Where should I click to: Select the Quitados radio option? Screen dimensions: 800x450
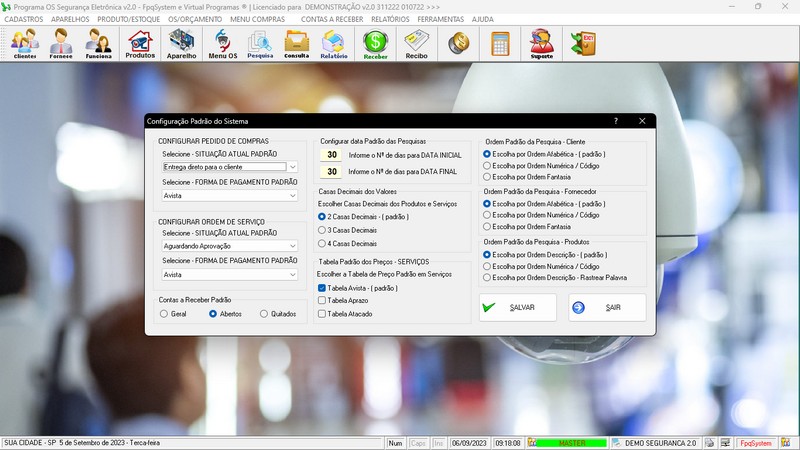[264, 313]
